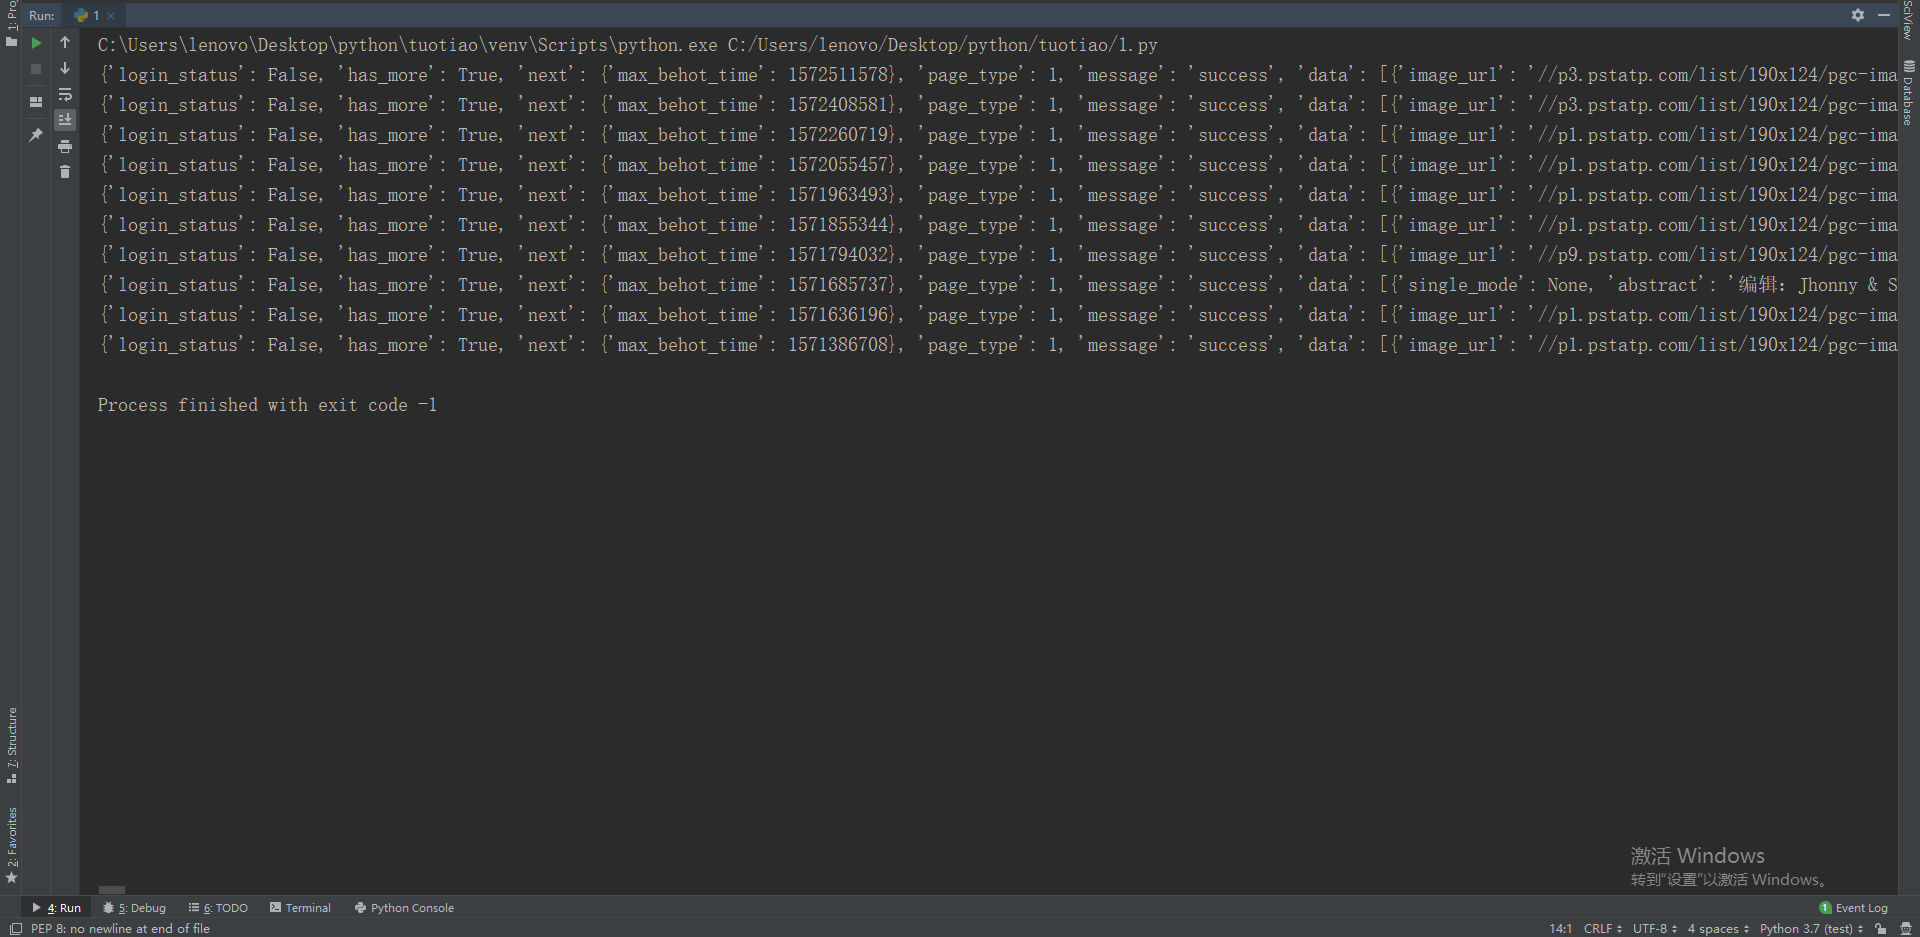The width and height of the screenshot is (1920, 937).
Task: Click output row with max_behot_time 1571963493
Action: coord(997,195)
